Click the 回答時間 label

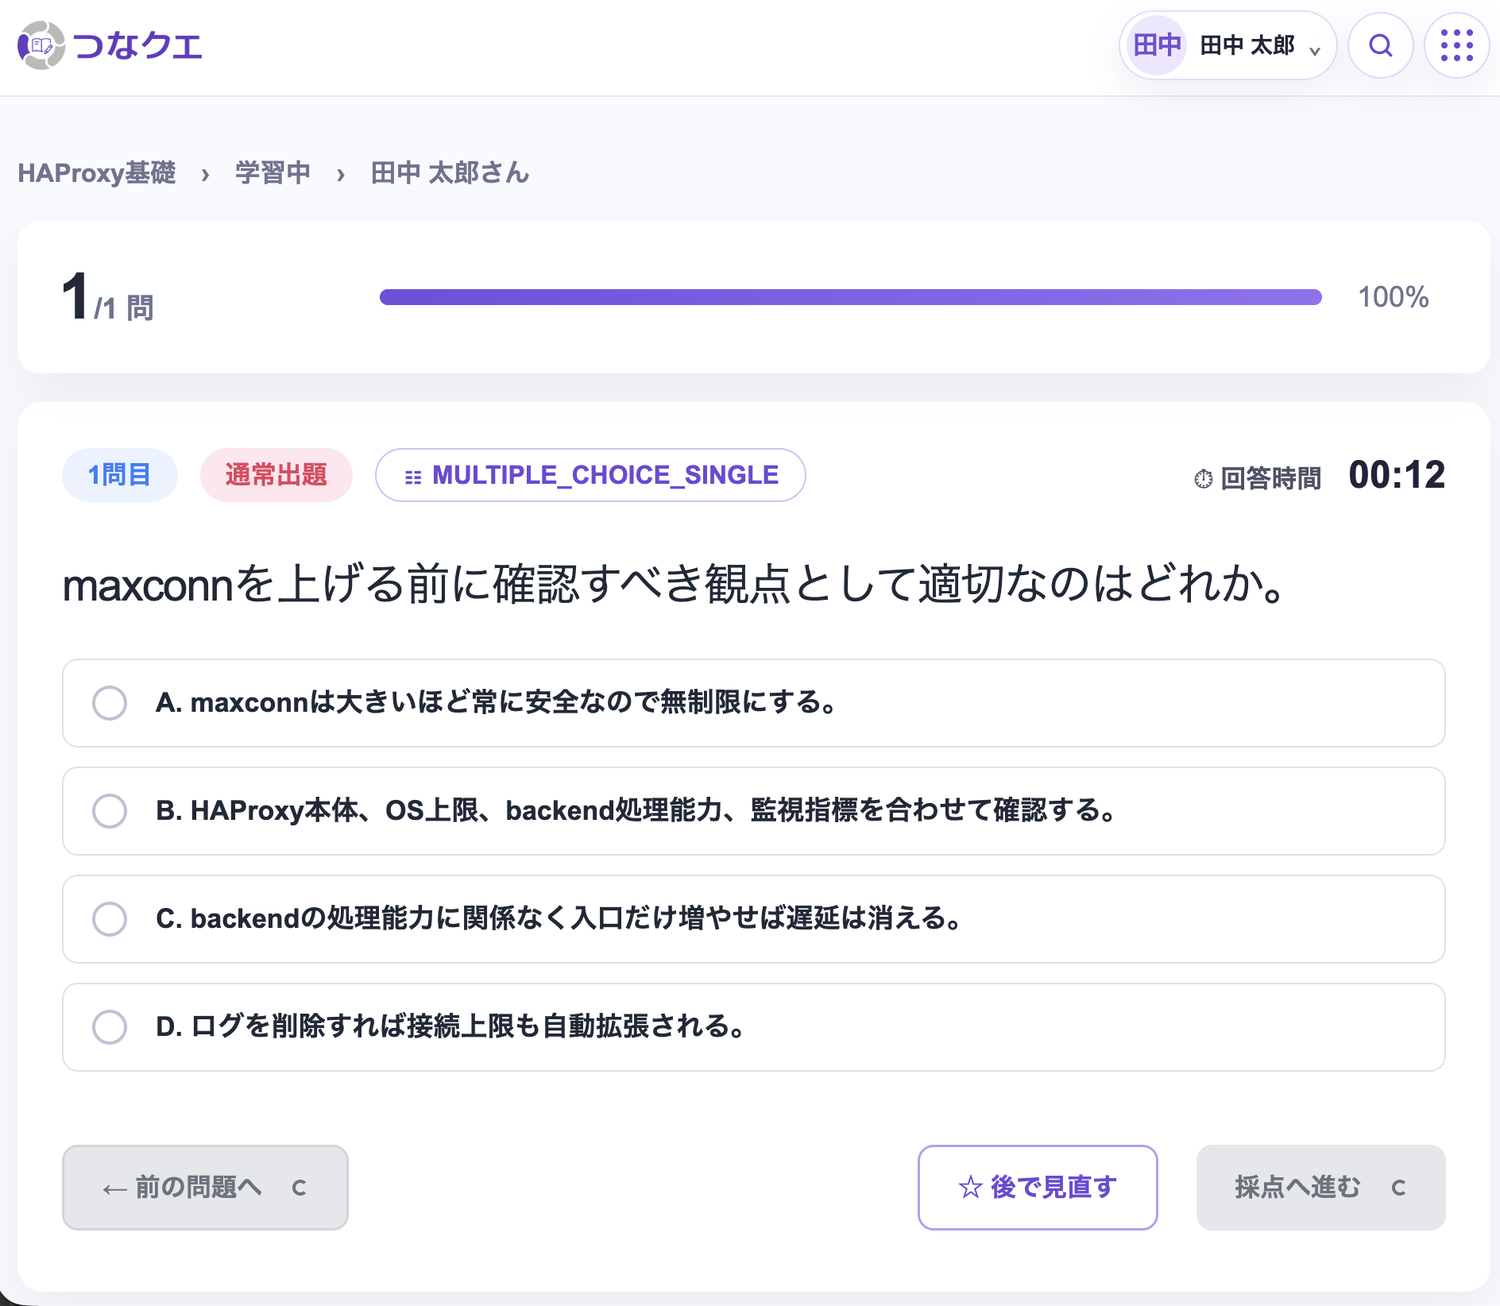pos(1270,479)
